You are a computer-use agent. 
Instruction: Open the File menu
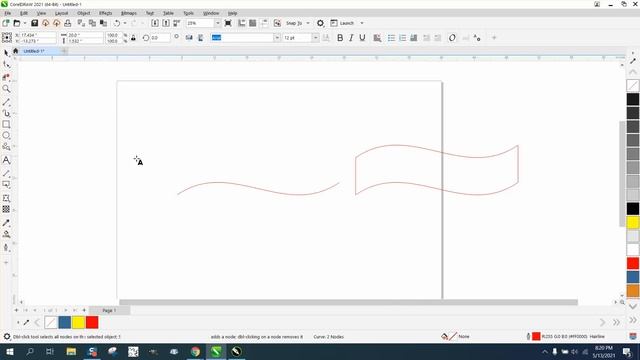[x=8, y=13]
